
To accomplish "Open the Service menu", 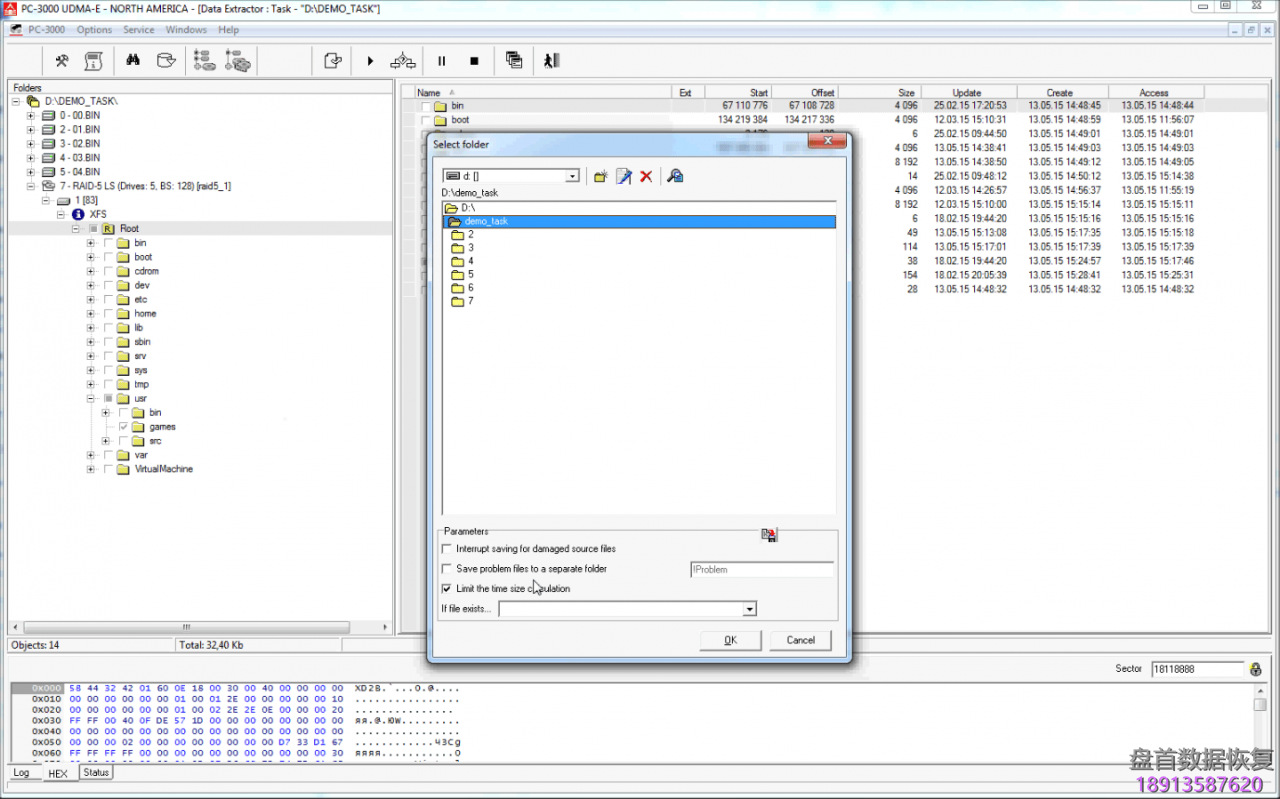I will 139,29.
